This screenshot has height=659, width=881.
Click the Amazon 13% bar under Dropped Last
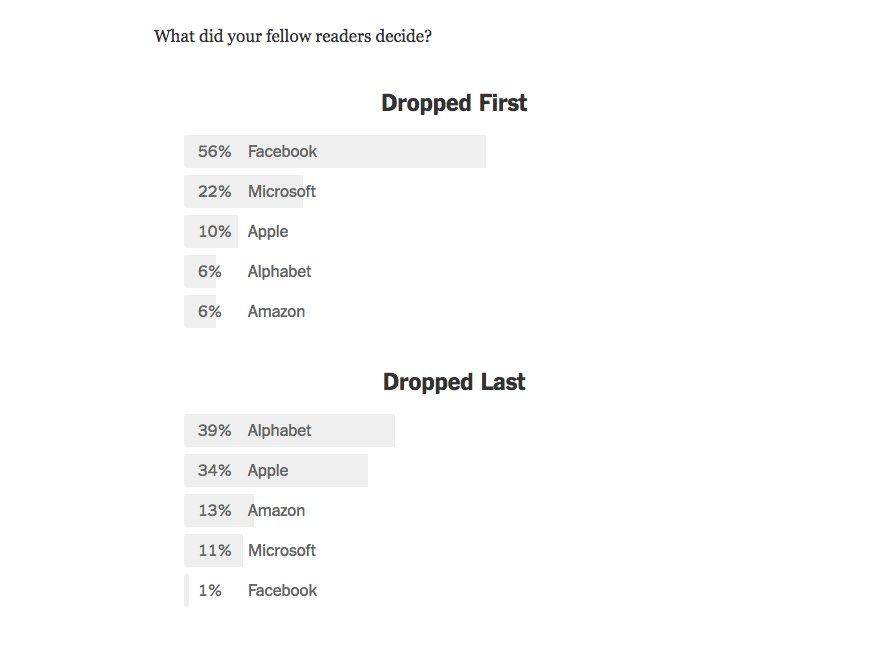(245, 510)
